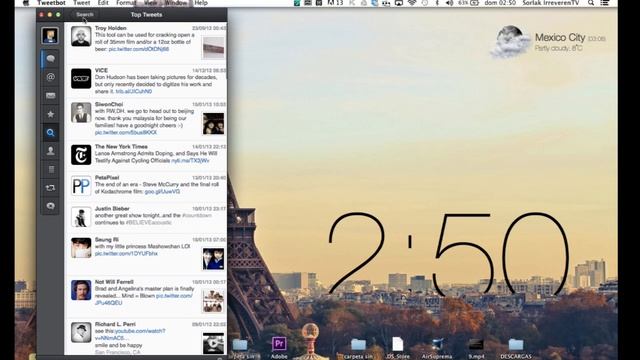Select the .DS_Store file on desktop
The height and width of the screenshot is (360, 640).
(x=398, y=344)
